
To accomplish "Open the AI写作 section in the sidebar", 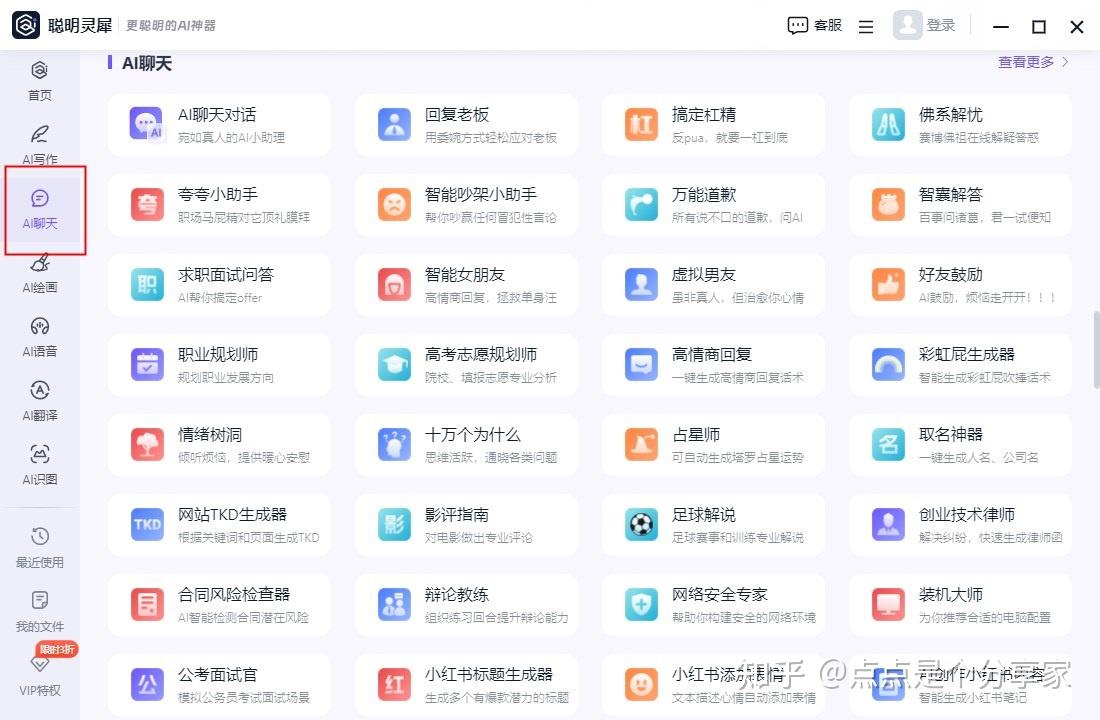I will pyautogui.click(x=38, y=143).
